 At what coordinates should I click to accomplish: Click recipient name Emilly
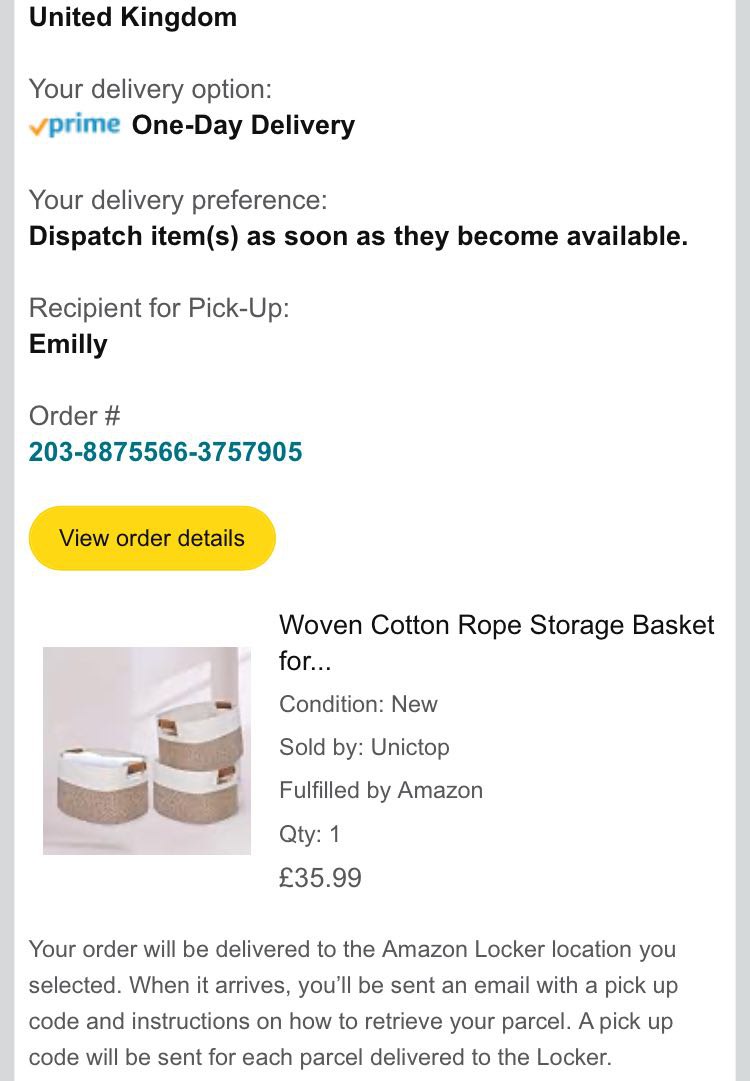tap(68, 344)
